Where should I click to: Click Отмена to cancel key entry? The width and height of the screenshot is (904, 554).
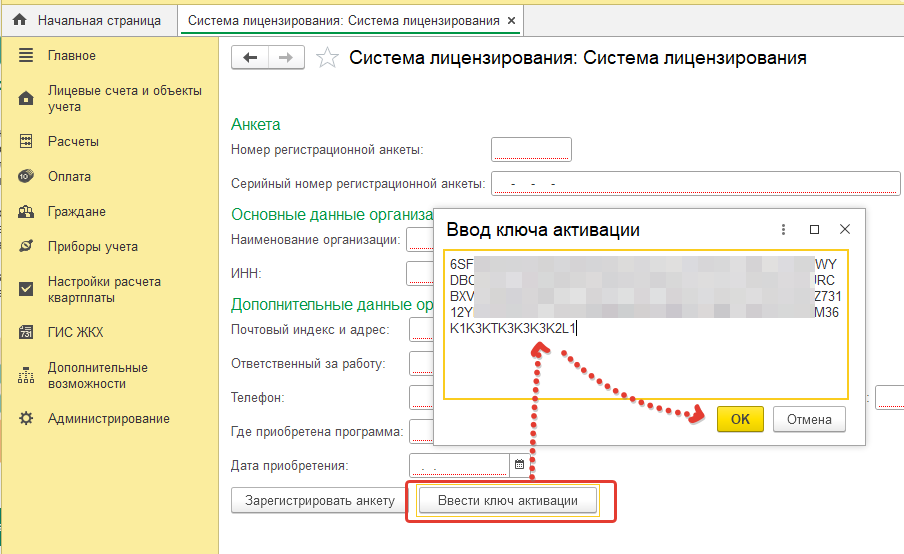click(809, 419)
